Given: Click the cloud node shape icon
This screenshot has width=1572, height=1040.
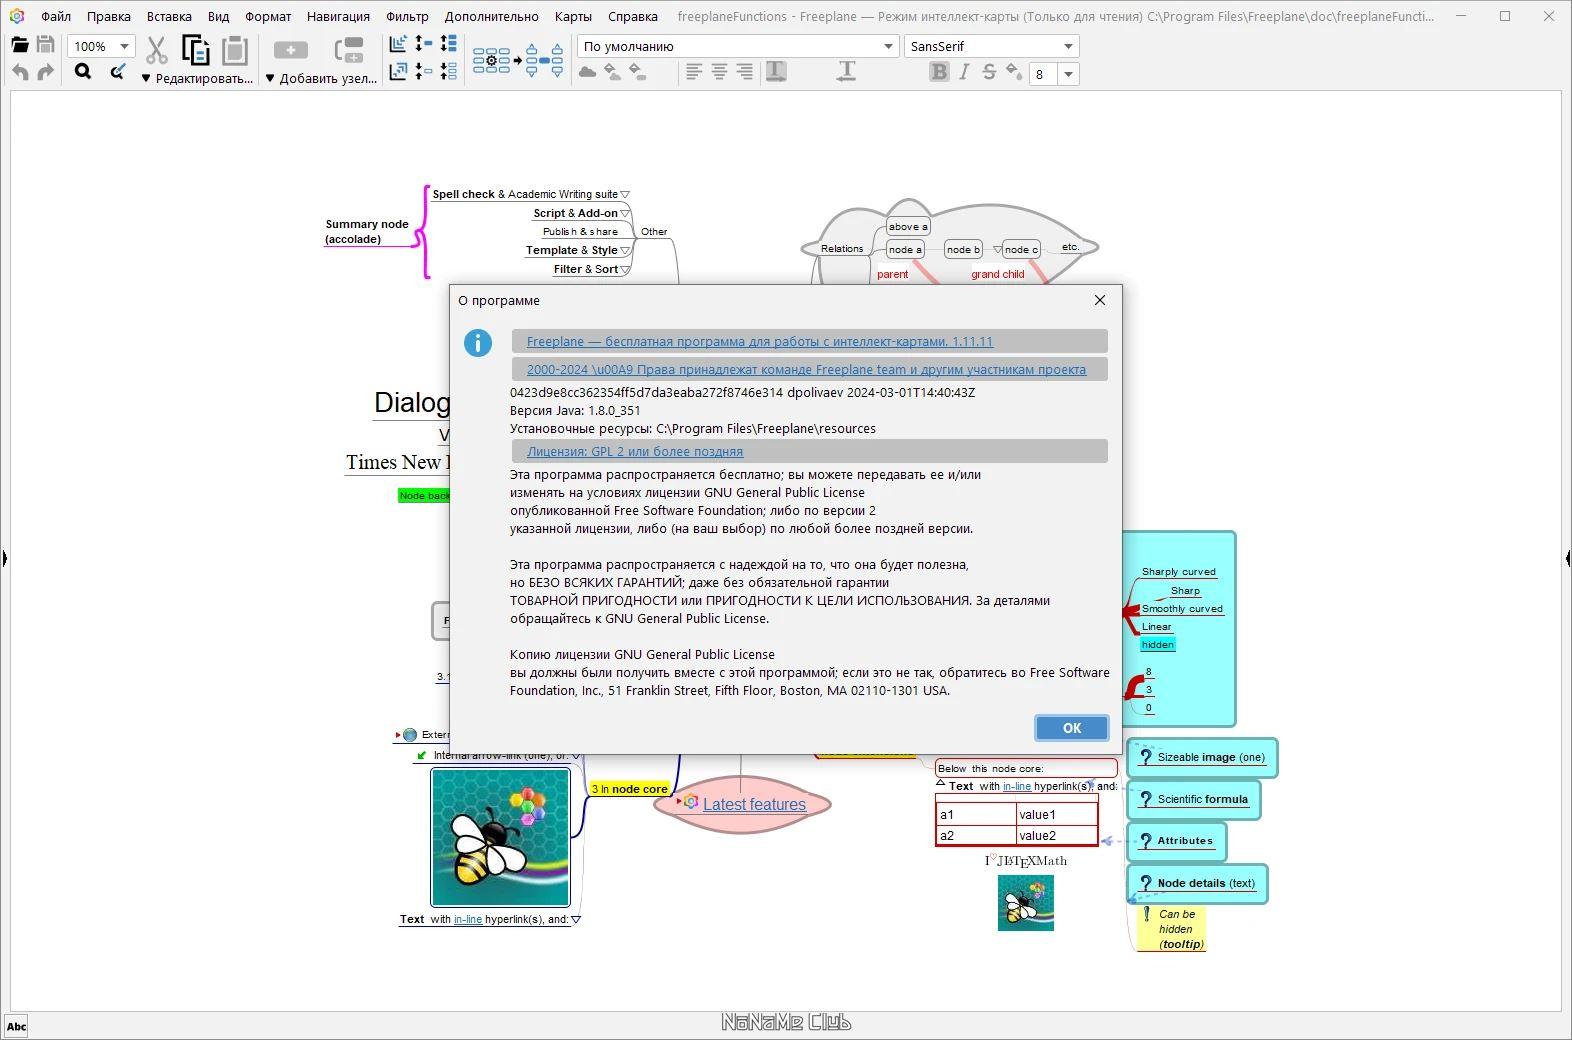Looking at the screenshot, I should pyautogui.click(x=588, y=72).
